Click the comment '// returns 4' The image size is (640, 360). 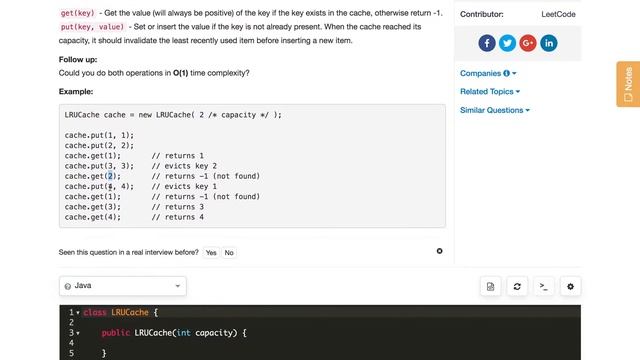coord(178,217)
